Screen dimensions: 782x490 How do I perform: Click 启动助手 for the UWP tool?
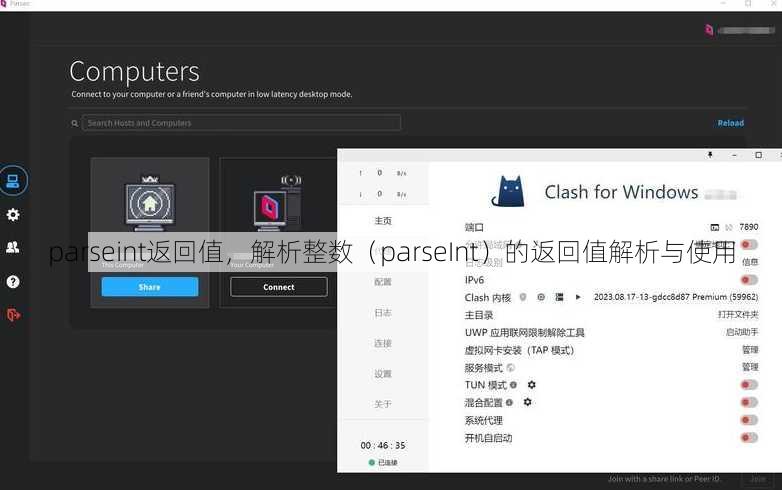tap(742, 332)
